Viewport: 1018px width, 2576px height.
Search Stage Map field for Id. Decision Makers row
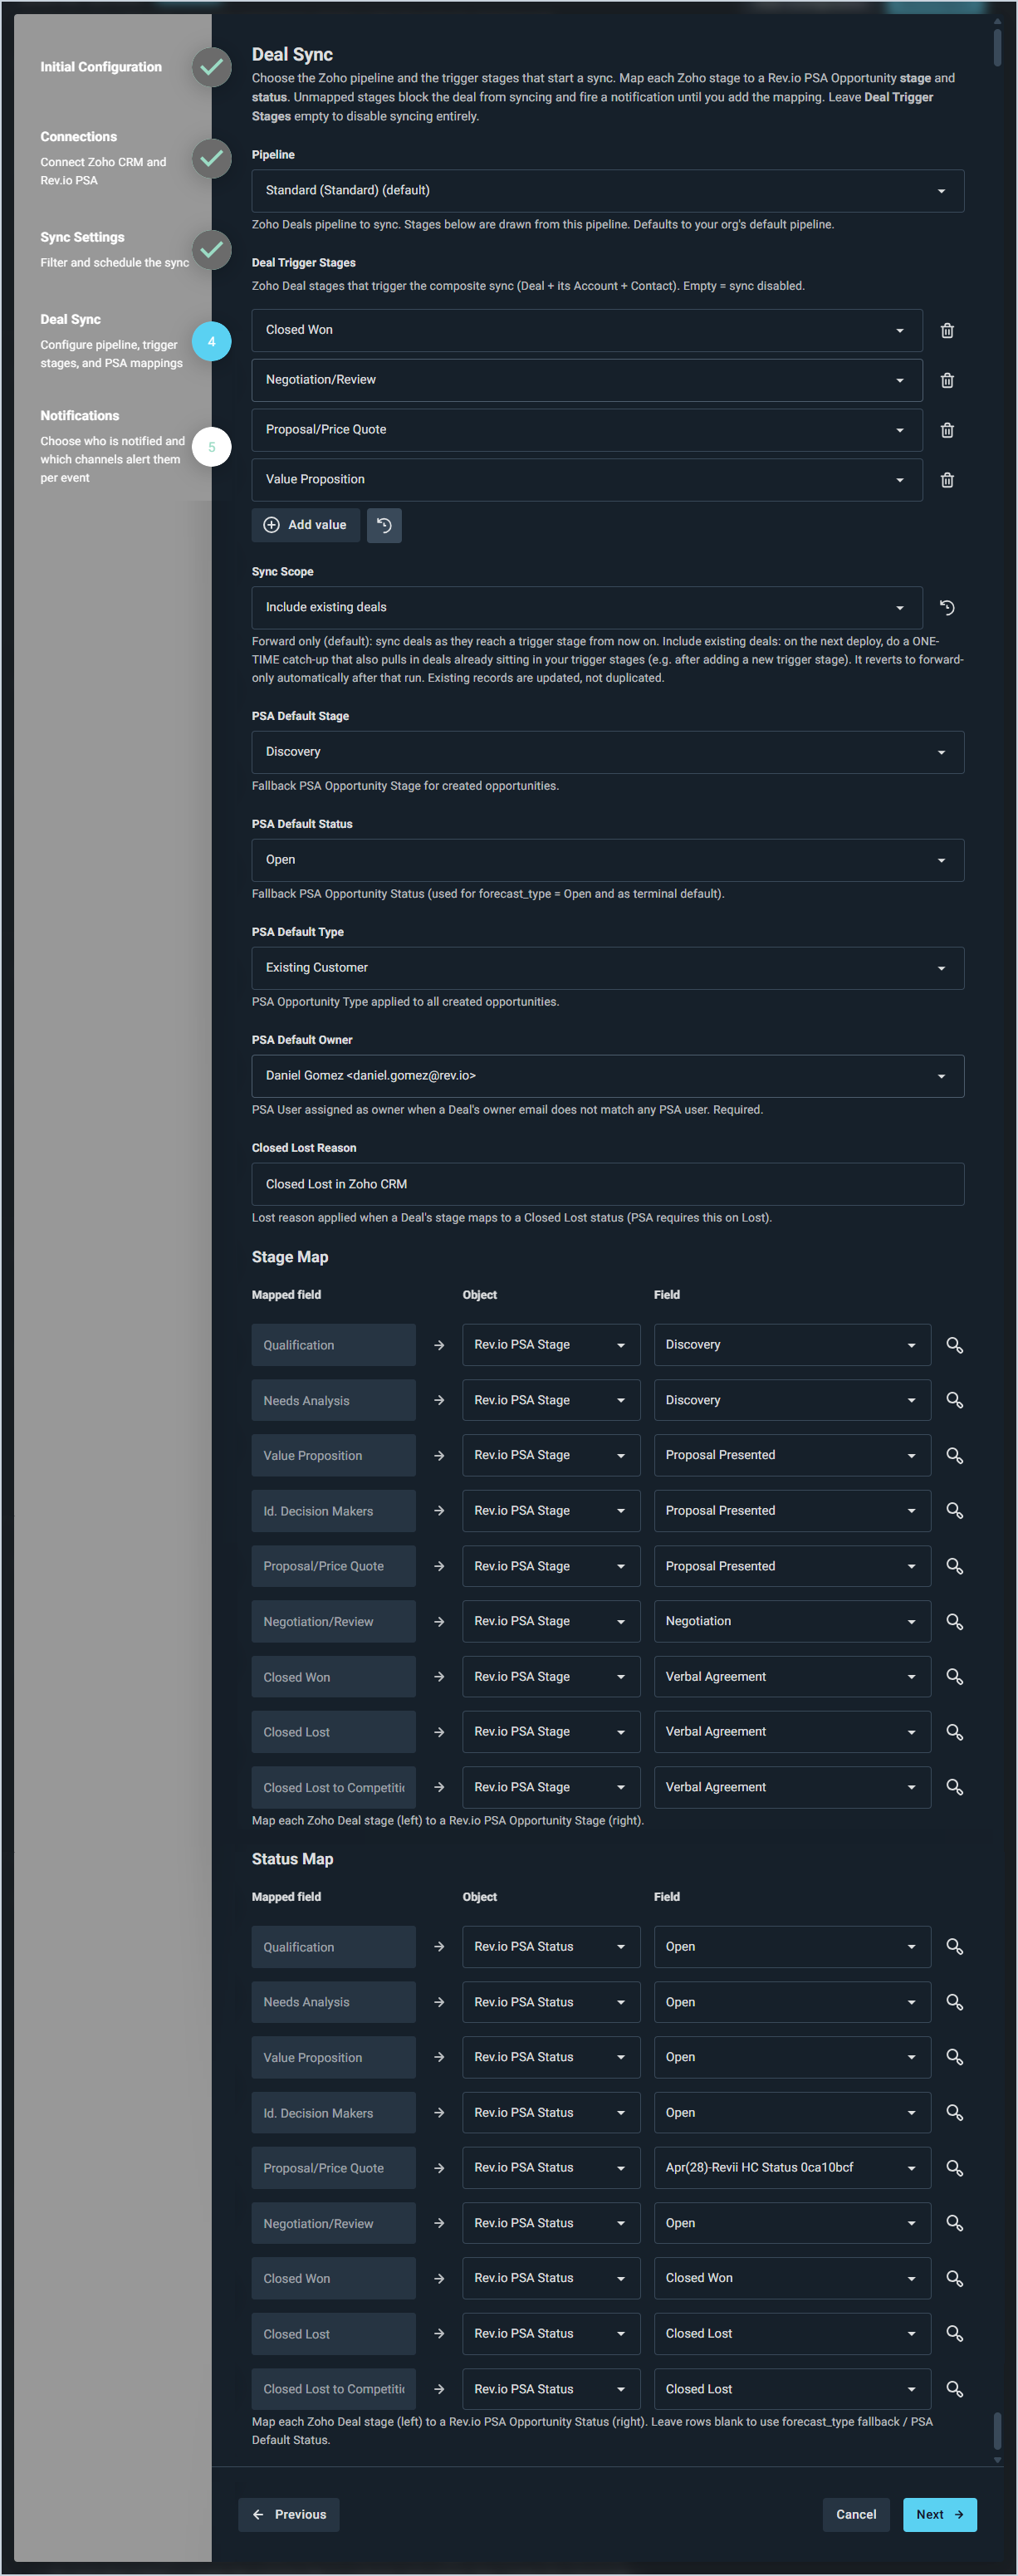[x=954, y=1510]
